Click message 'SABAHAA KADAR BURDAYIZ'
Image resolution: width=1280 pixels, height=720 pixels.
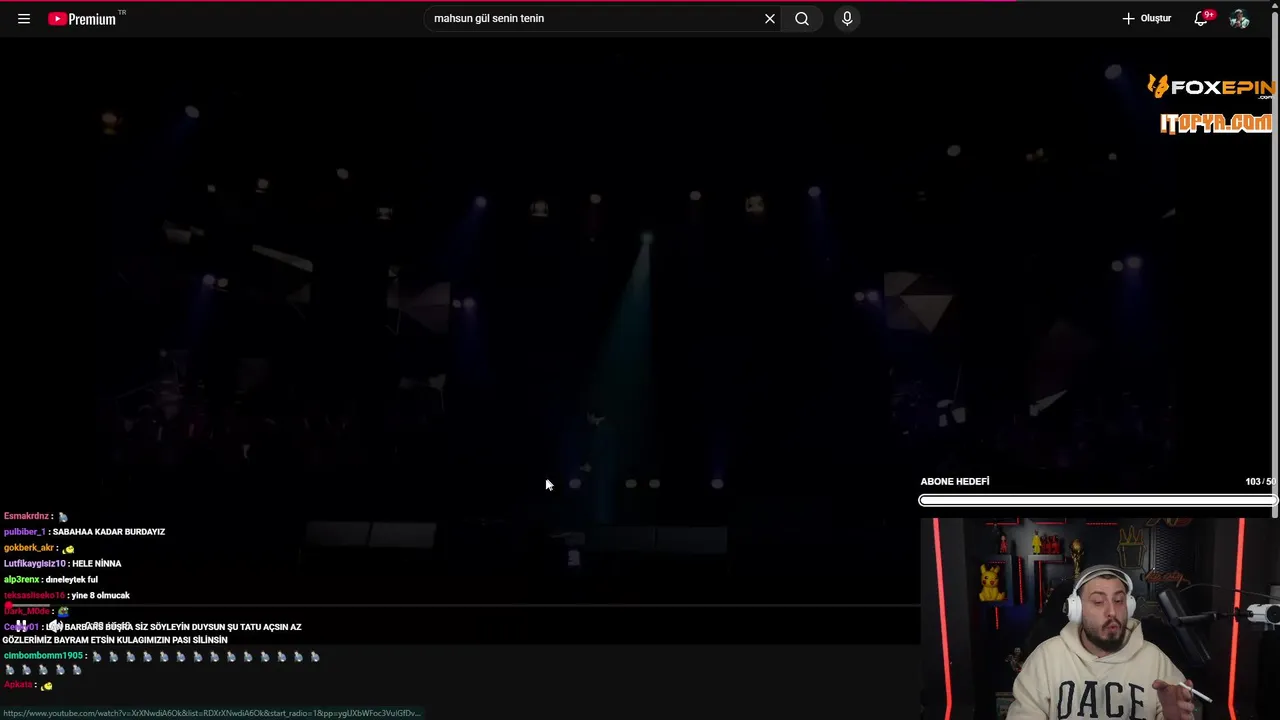click(109, 532)
